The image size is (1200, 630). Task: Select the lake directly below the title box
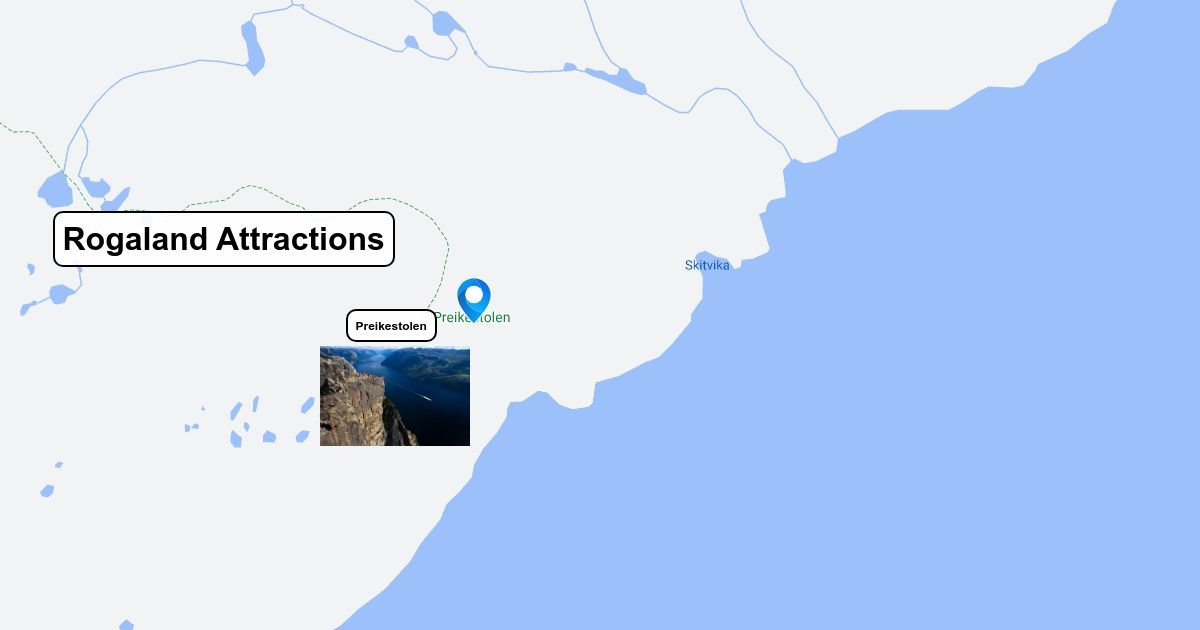click(62, 294)
